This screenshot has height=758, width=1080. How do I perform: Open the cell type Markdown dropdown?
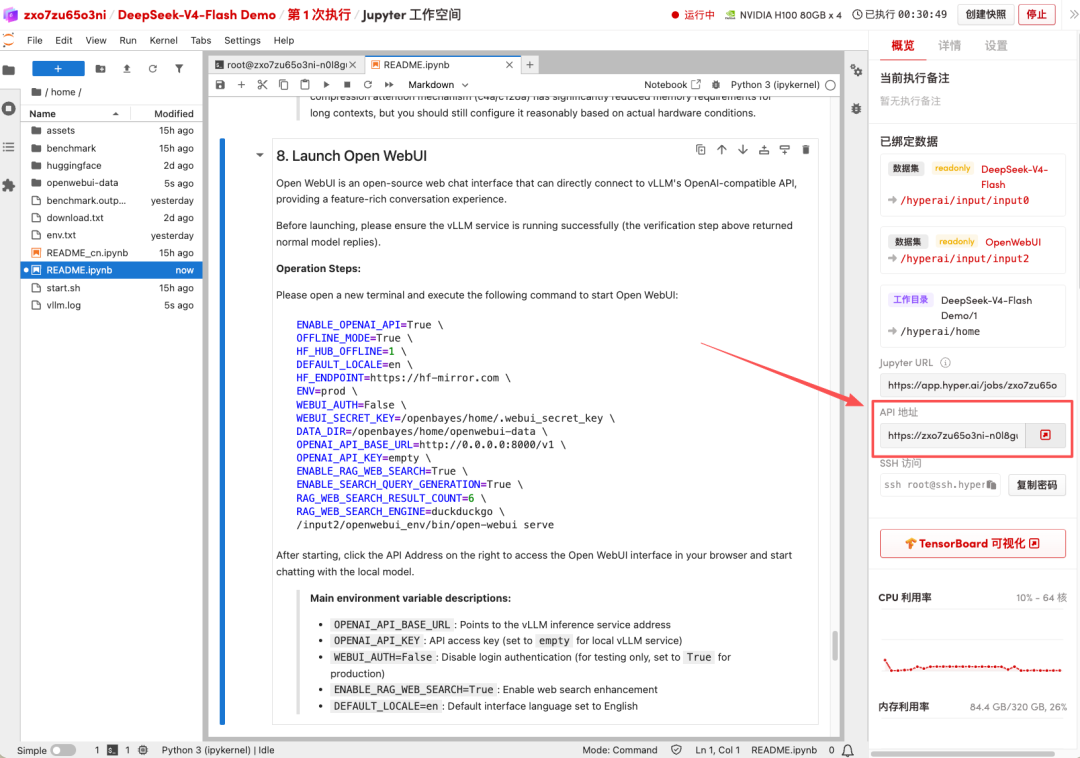coord(438,85)
